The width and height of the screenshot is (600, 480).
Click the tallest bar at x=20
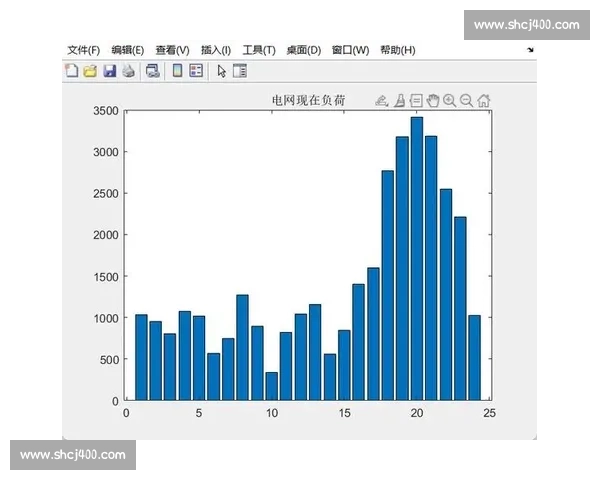pyautogui.click(x=417, y=259)
